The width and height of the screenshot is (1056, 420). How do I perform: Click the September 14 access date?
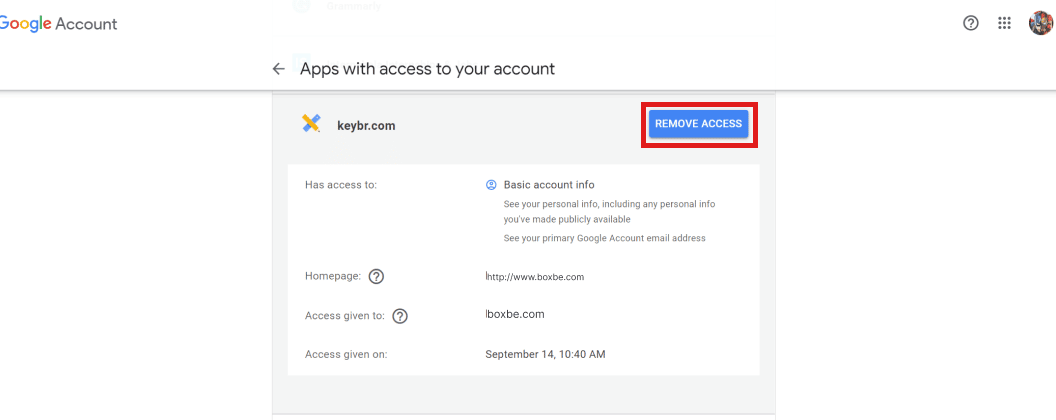point(545,354)
